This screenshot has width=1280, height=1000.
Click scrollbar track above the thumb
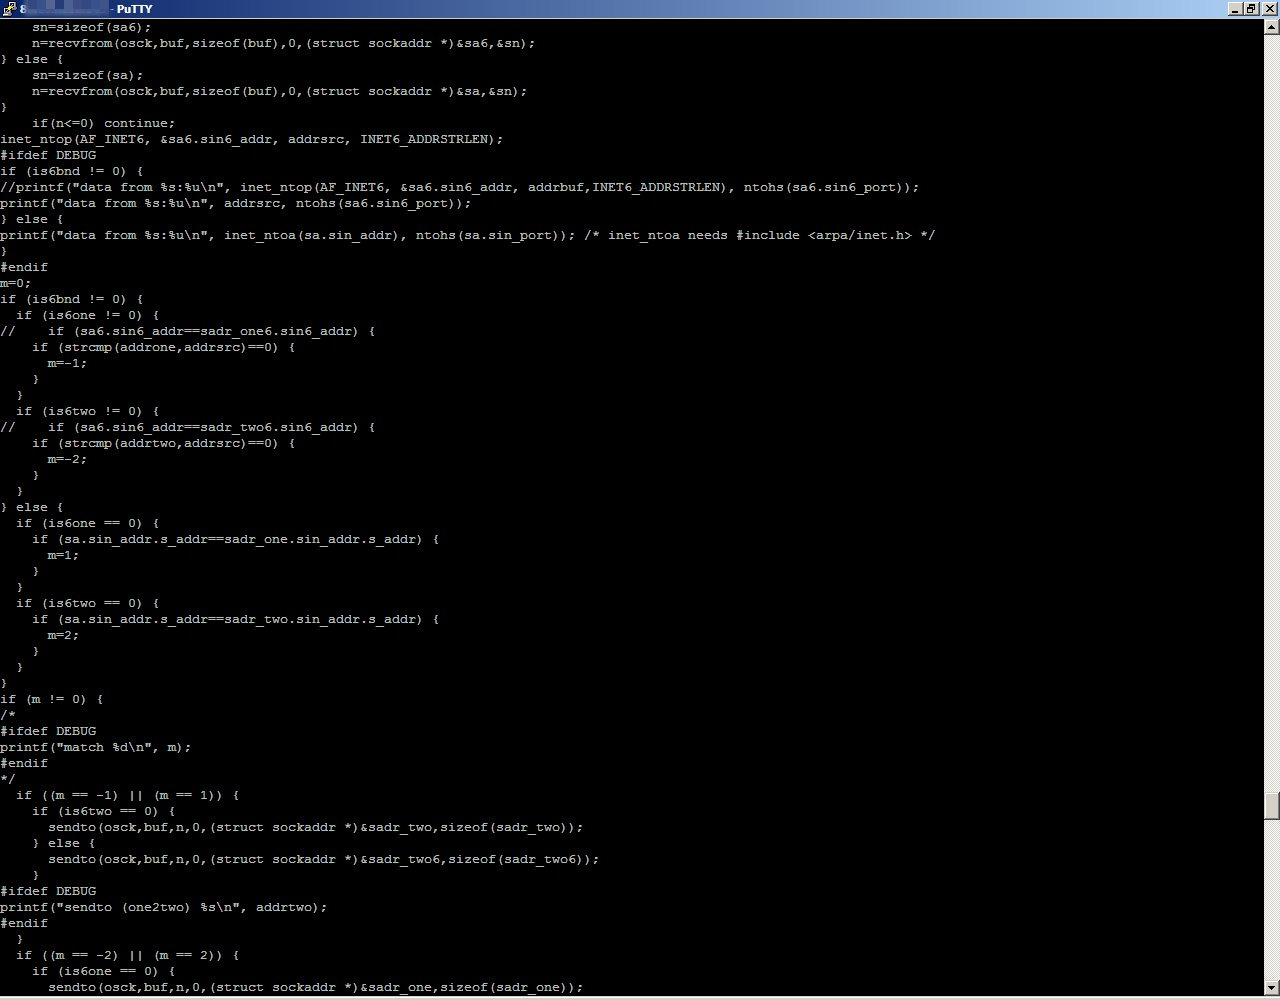click(1271, 400)
